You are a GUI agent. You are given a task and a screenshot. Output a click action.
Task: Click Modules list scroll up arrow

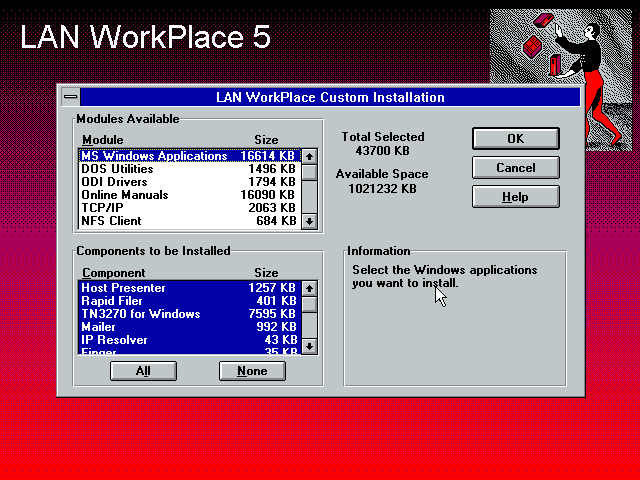click(x=309, y=156)
